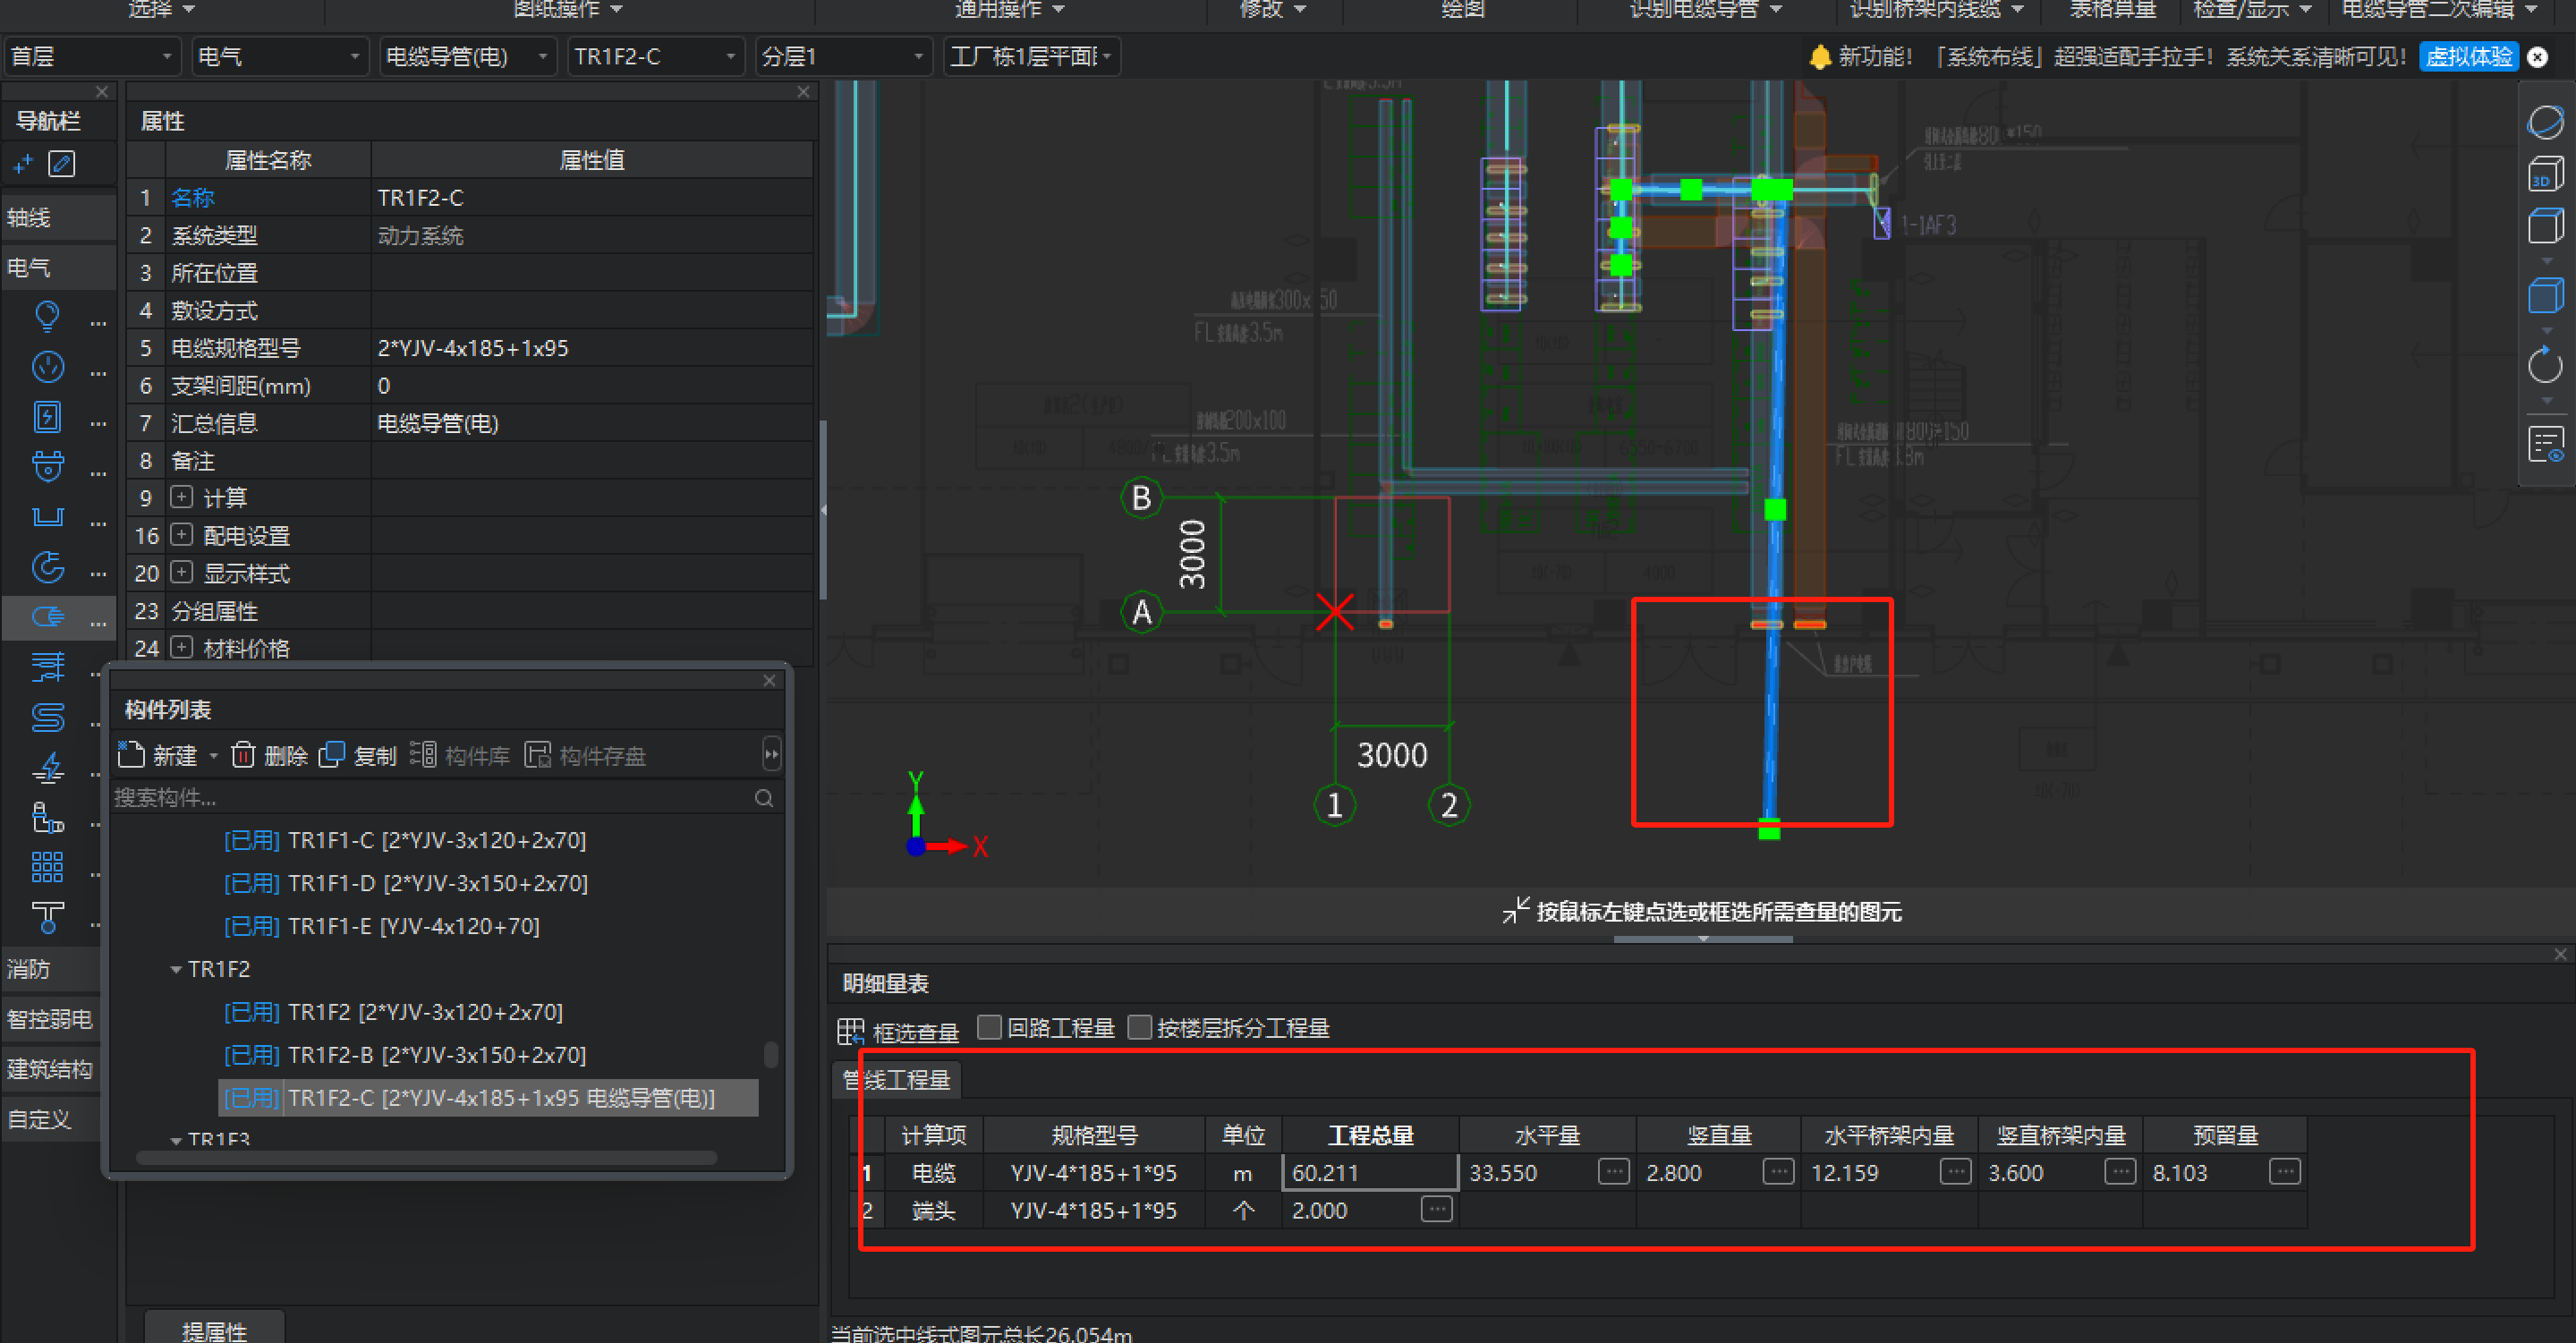Activate the dynamic orbit view icon
The image size is (2576, 1343).
point(2545,122)
